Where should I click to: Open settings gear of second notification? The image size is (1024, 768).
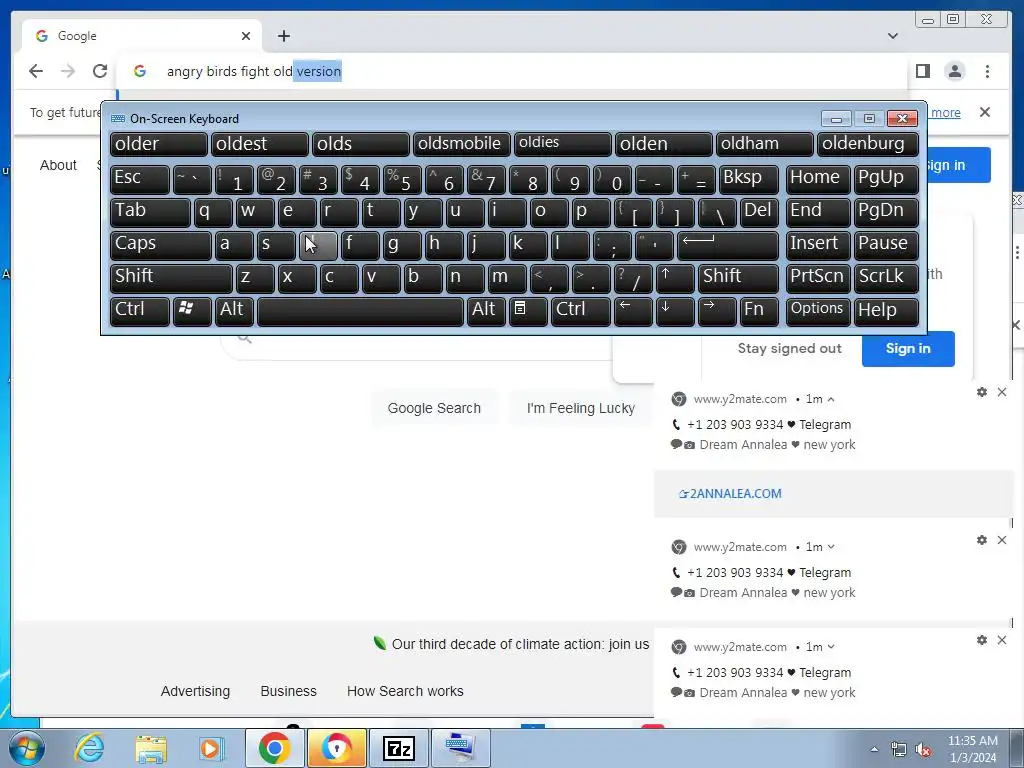click(x=982, y=540)
